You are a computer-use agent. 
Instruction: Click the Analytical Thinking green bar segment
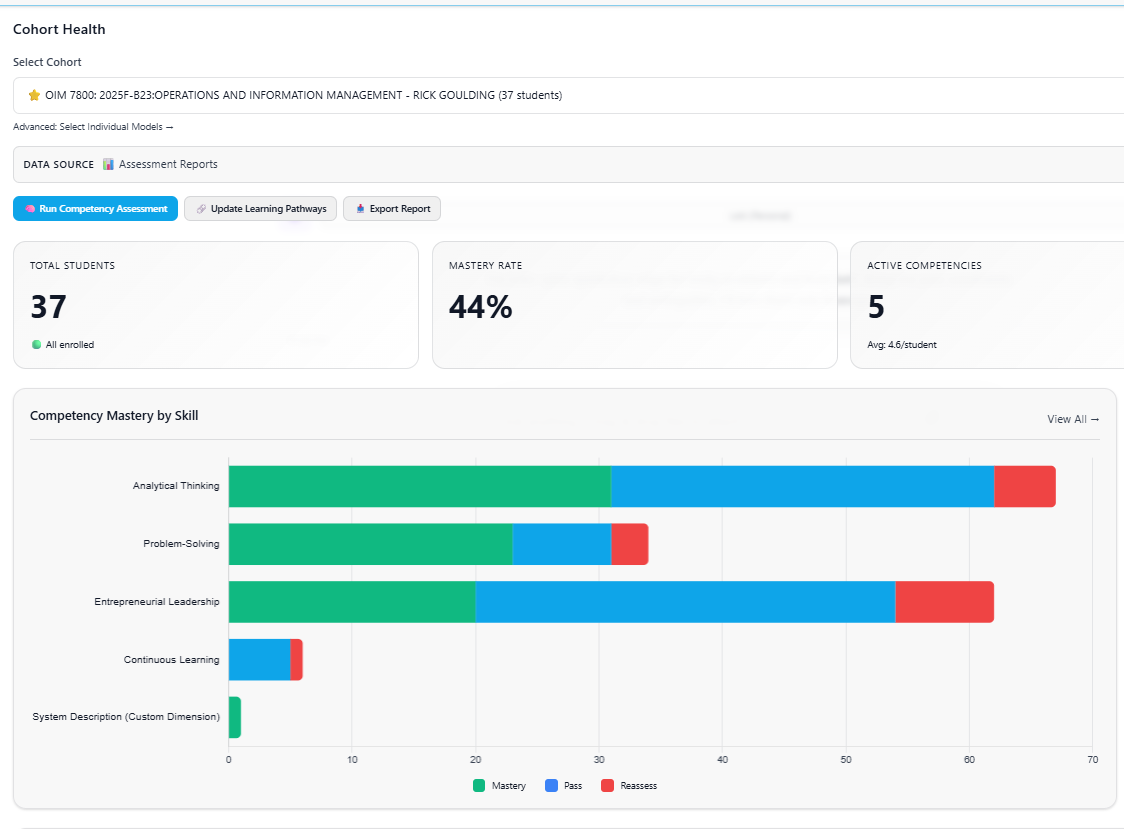(420, 486)
